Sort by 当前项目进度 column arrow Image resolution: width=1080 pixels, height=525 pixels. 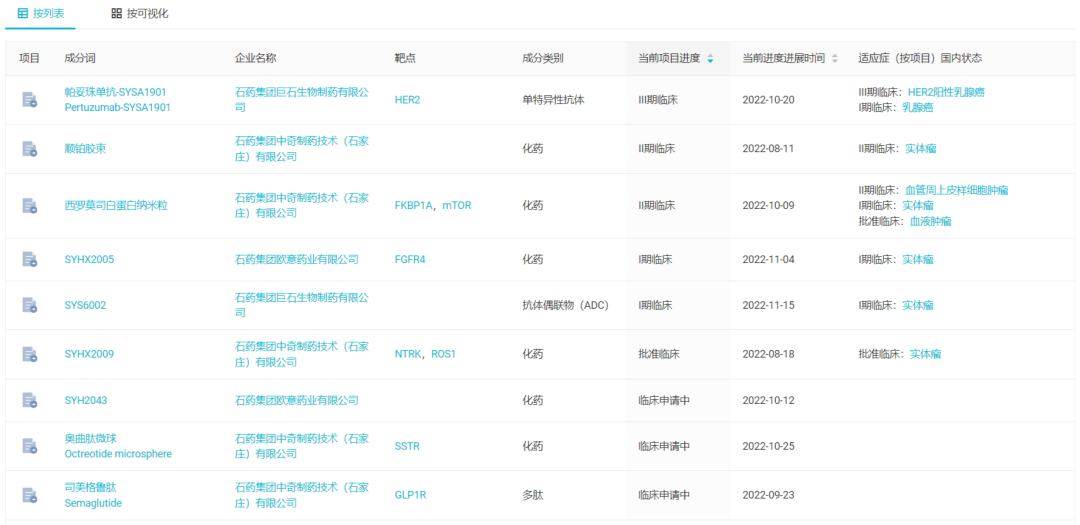(710, 59)
